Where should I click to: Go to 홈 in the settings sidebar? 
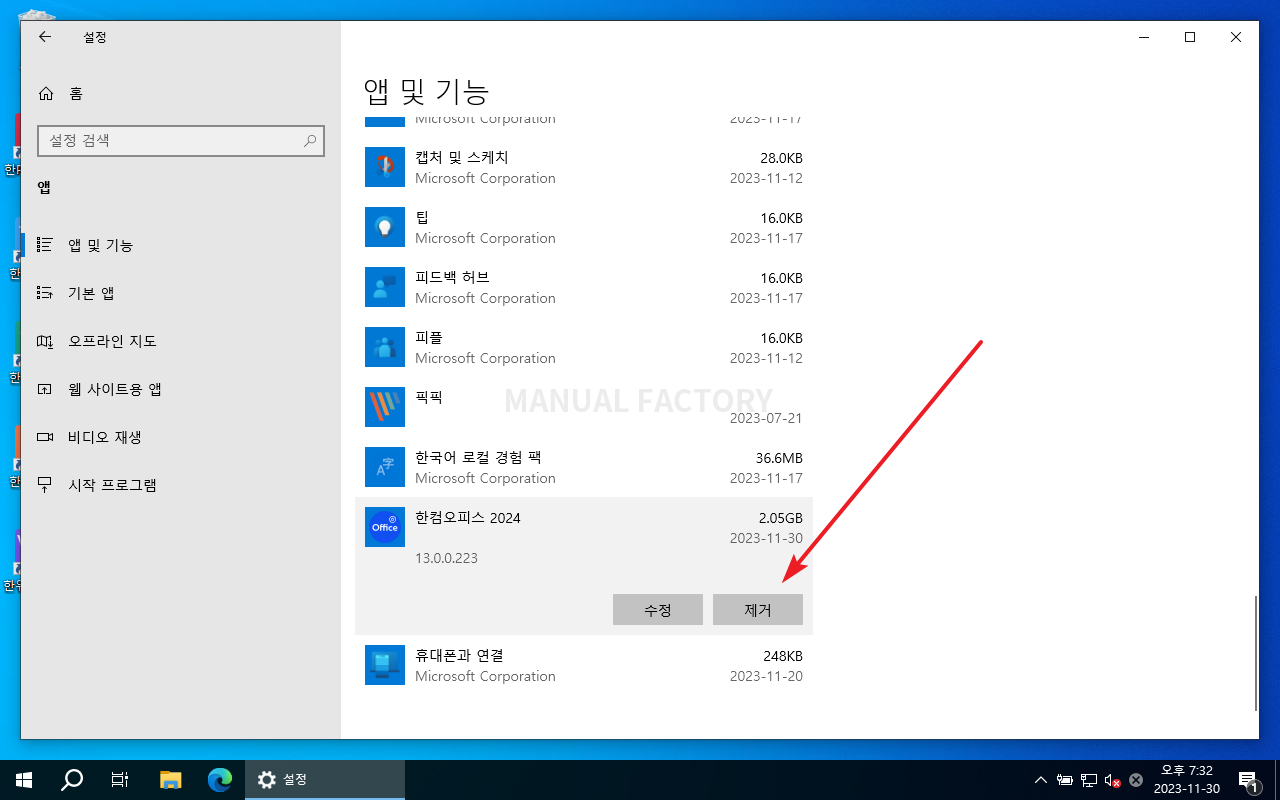point(180,93)
